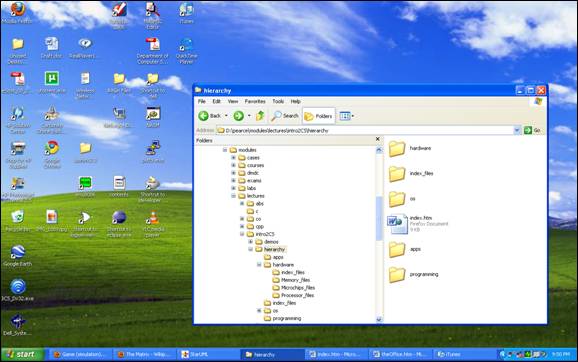The height and width of the screenshot is (362, 578).
Task: Click the green Back arrow icon
Action: (203, 116)
